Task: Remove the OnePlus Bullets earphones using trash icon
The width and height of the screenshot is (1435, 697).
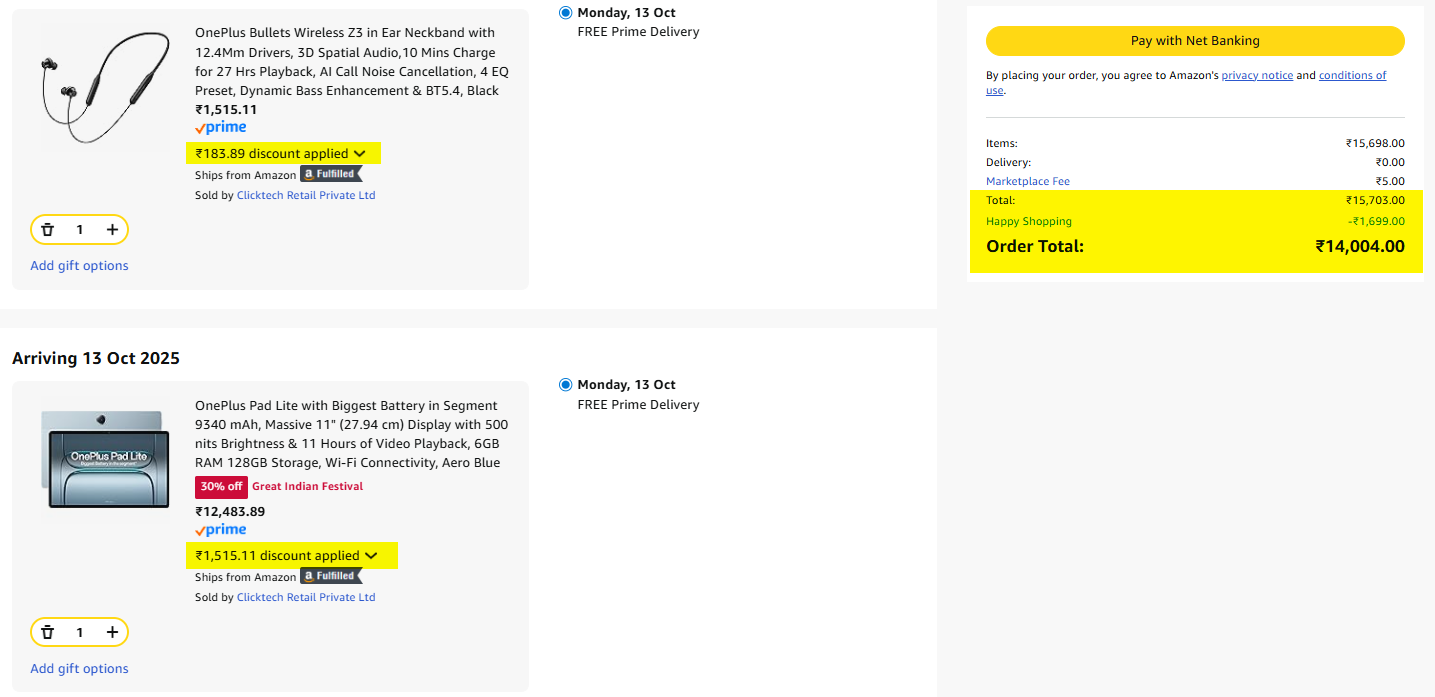Action: (x=47, y=230)
